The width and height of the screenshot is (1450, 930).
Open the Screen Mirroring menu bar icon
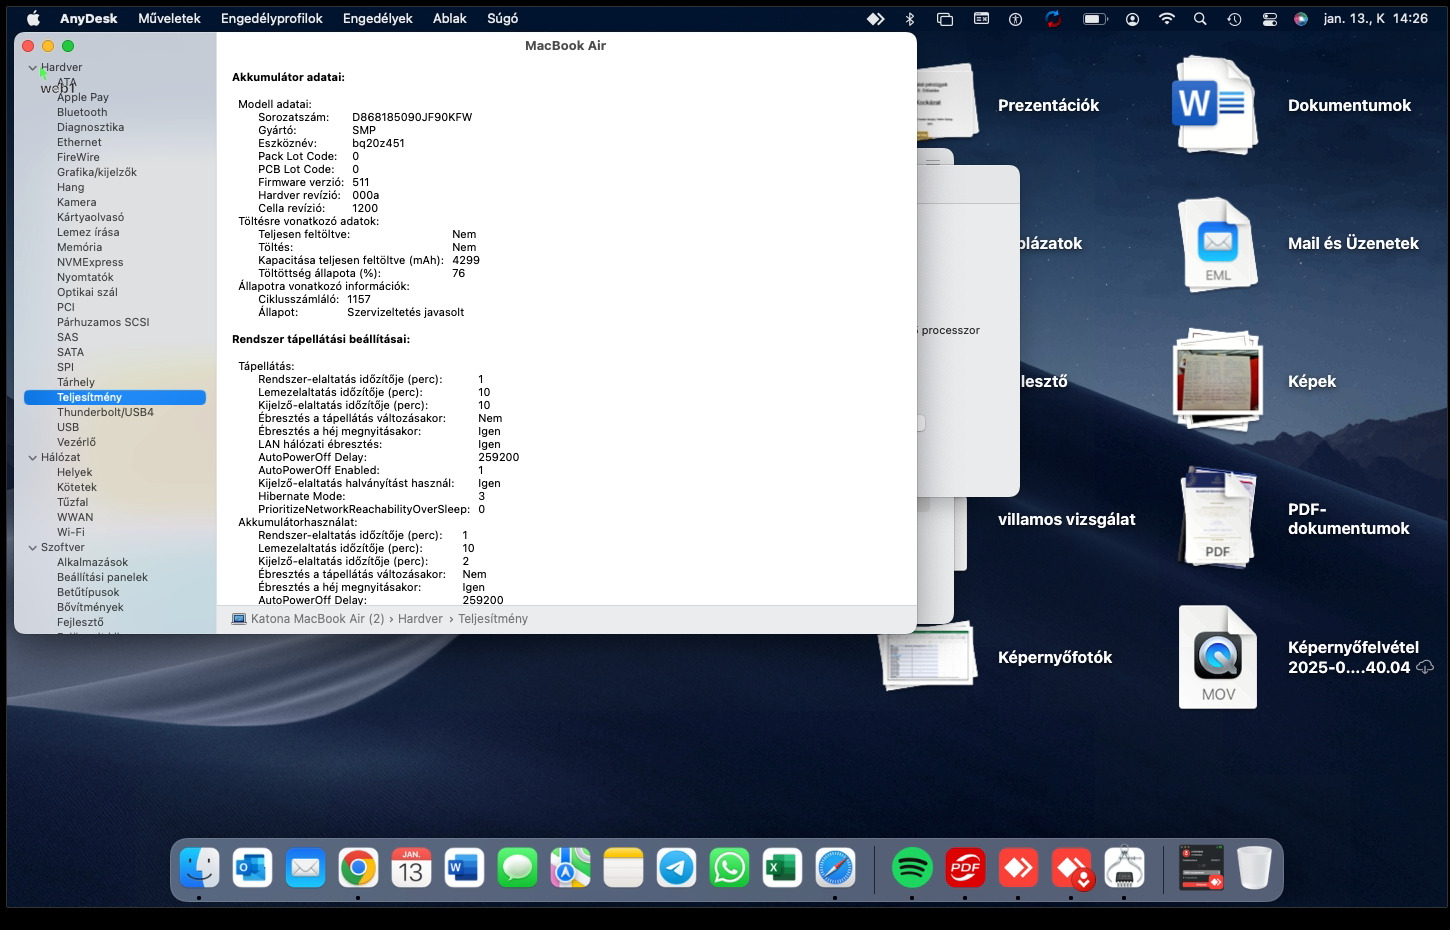(945, 19)
